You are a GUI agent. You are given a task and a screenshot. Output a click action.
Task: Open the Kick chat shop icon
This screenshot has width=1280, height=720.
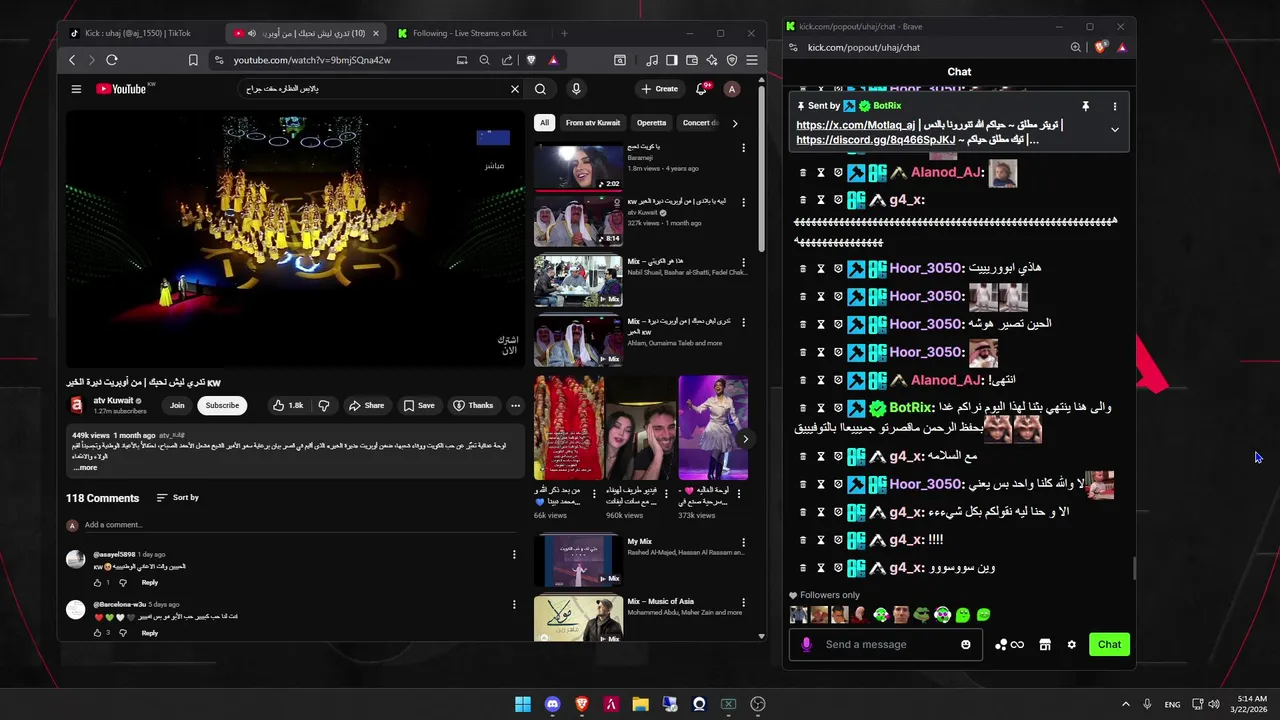(1045, 645)
